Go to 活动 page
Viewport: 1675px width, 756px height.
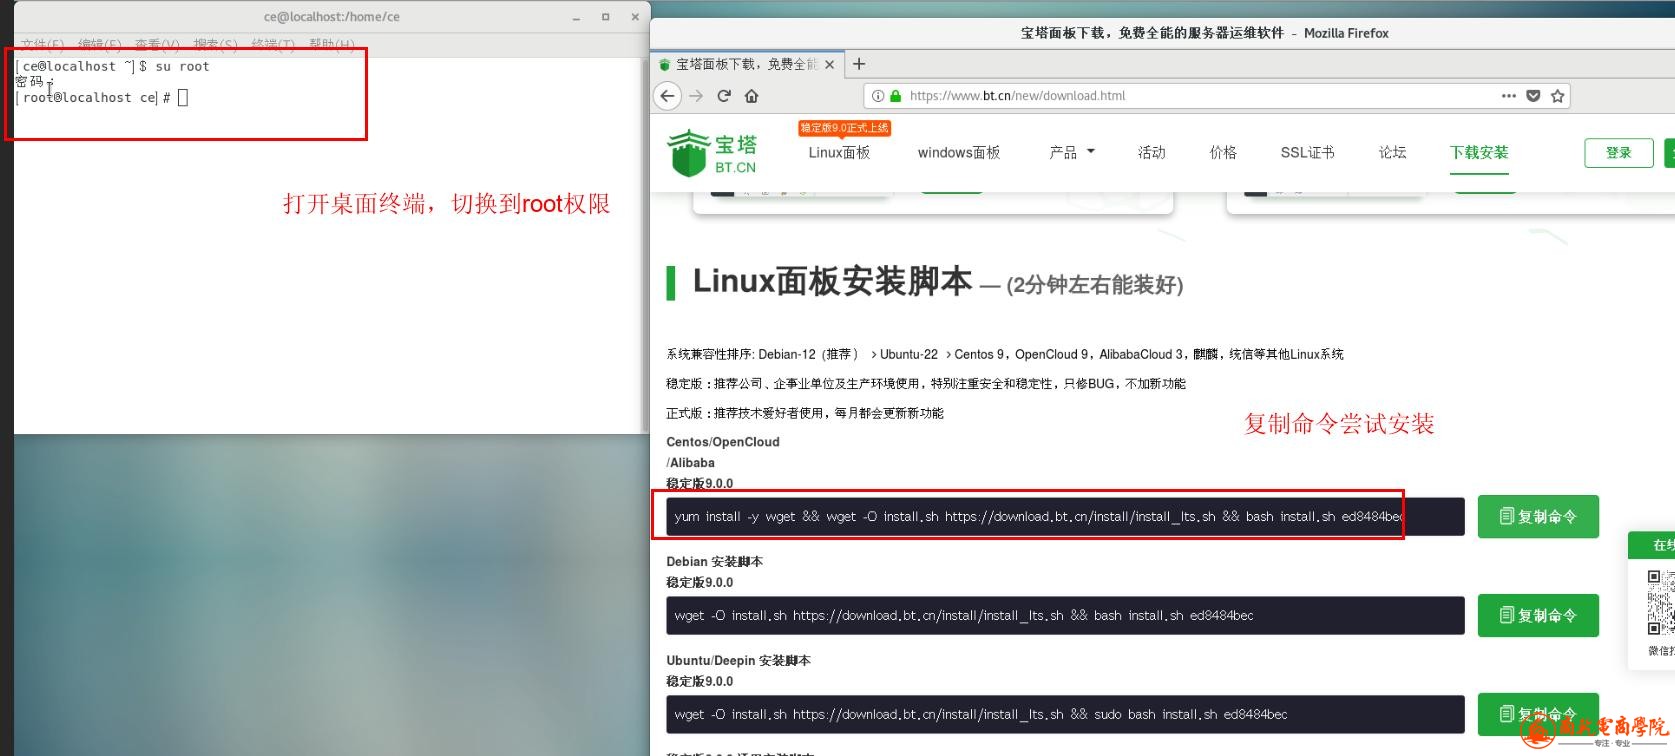[x=1151, y=153]
